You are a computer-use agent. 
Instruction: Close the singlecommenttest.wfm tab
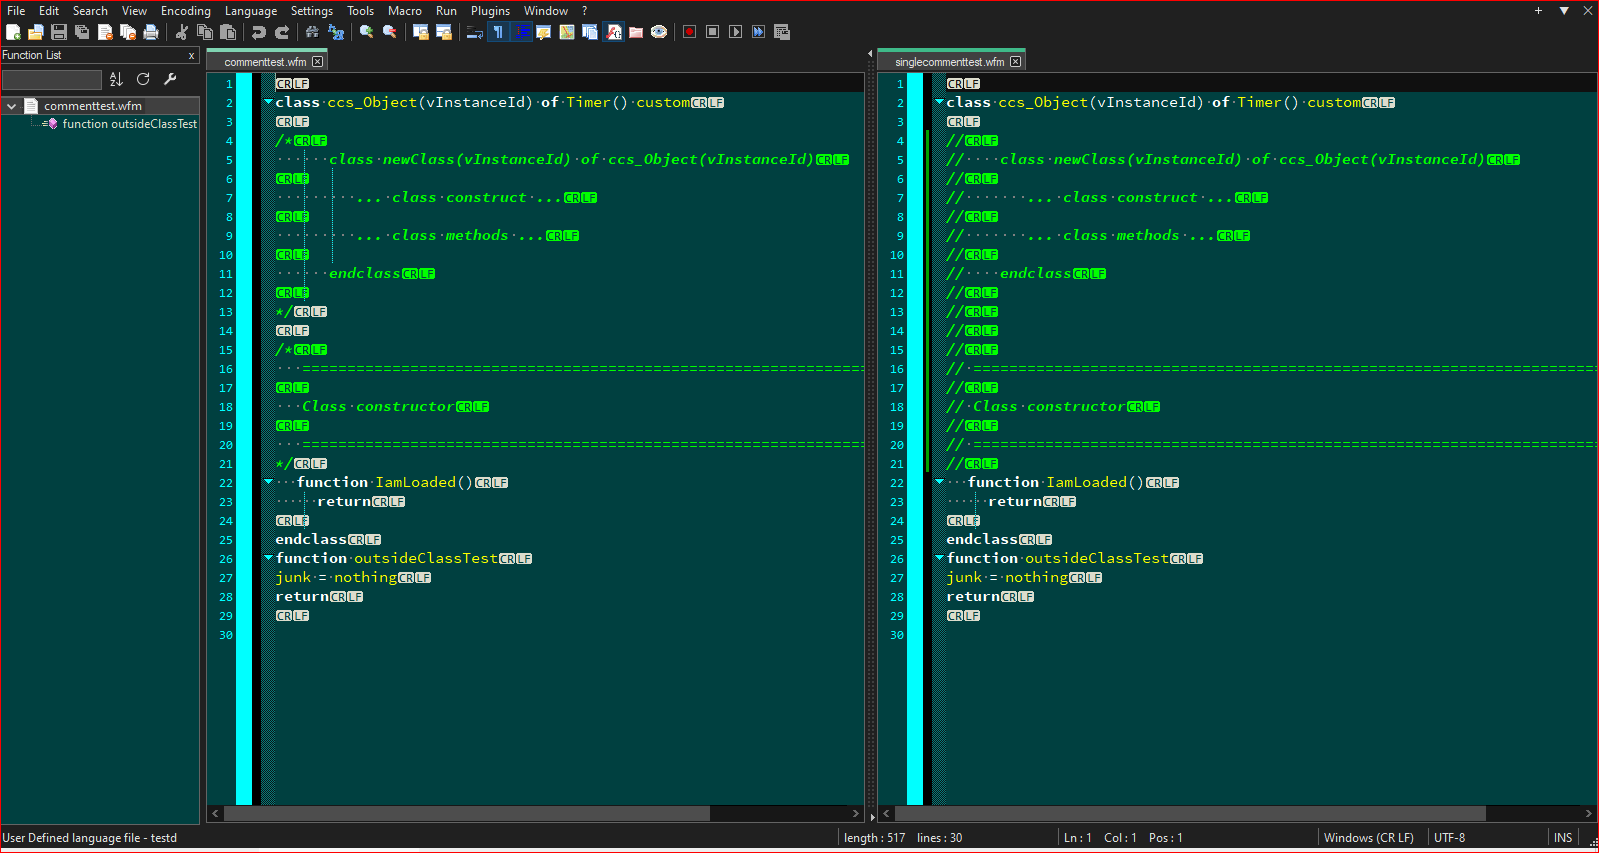(1016, 62)
